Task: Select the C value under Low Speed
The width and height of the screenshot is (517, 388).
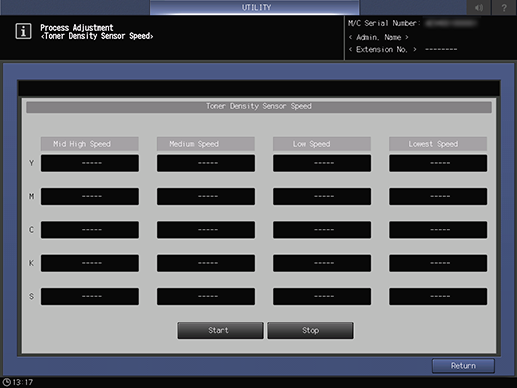Action: (x=322, y=230)
